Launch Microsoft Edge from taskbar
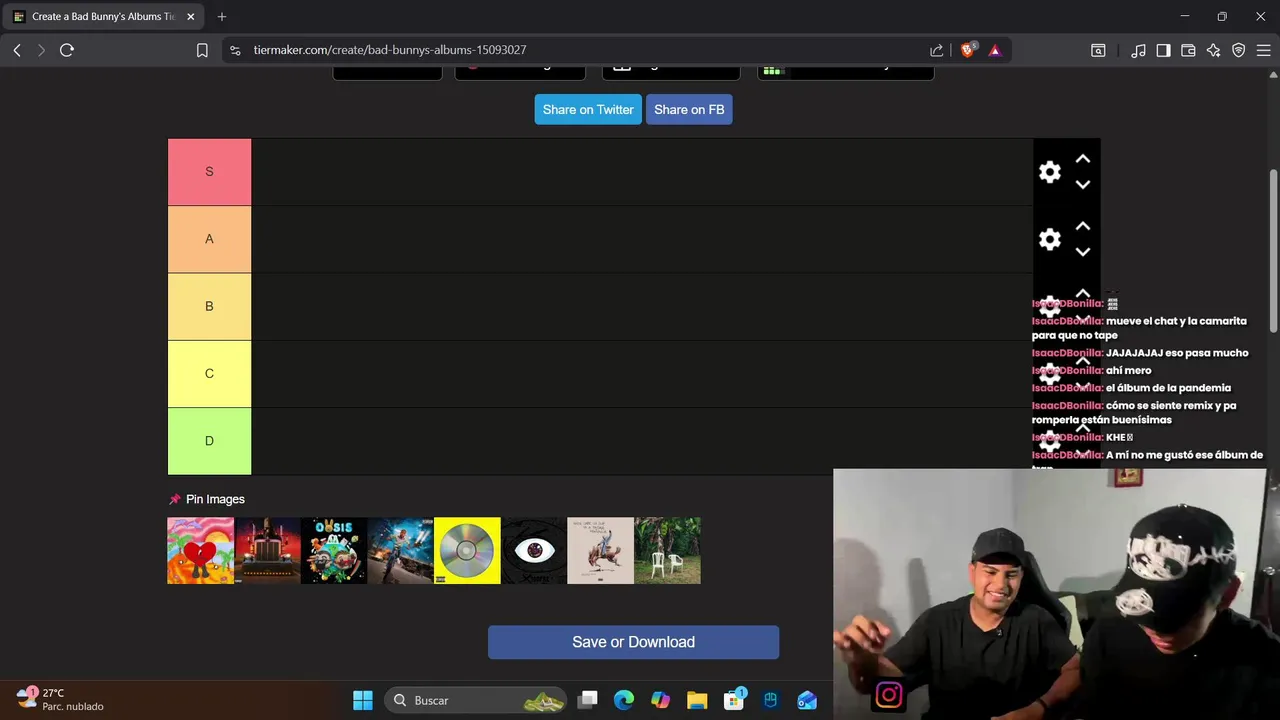Screen dimensions: 1280x720 pos(624,700)
